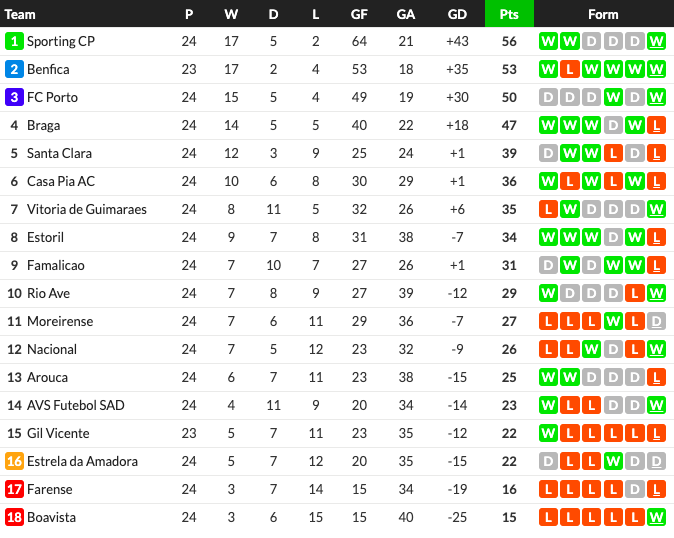
Task: Click the green position 1 badge
Action: coord(14,41)
